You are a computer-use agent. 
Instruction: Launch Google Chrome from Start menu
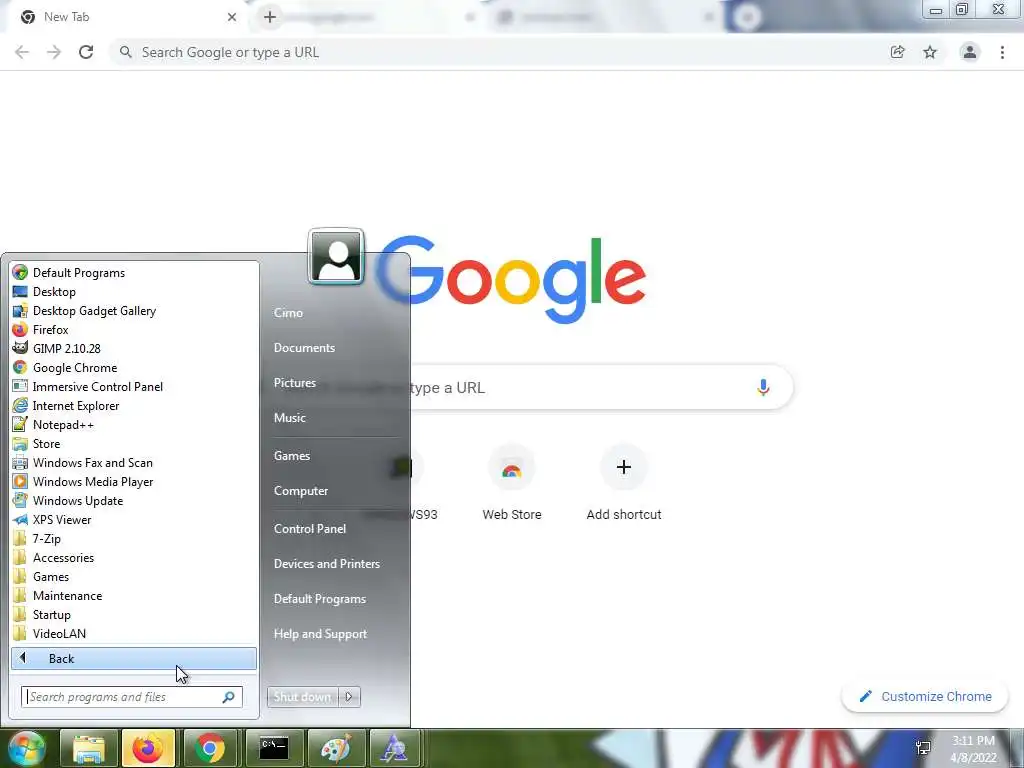click(x=134, y=368)
